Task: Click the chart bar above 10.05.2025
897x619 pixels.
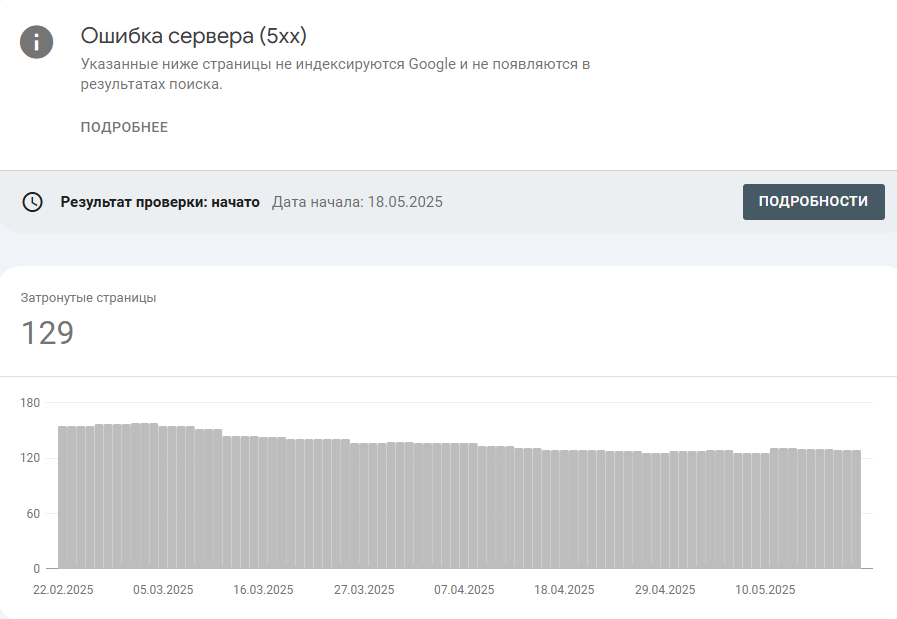Action: click(765, 511)
